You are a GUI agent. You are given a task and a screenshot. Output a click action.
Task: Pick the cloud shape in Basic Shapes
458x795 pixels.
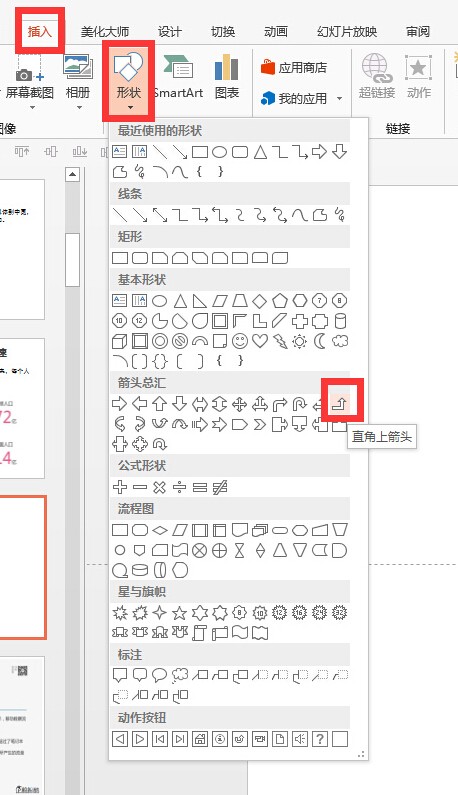(x=340, y=341)
